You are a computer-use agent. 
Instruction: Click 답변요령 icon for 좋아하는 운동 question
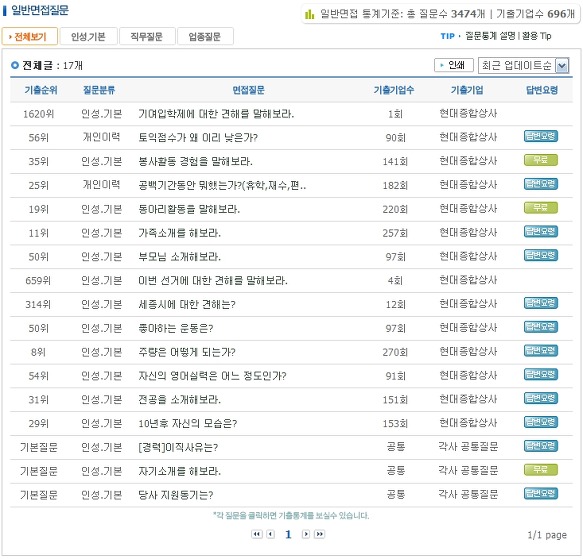(x=541, y=327)
